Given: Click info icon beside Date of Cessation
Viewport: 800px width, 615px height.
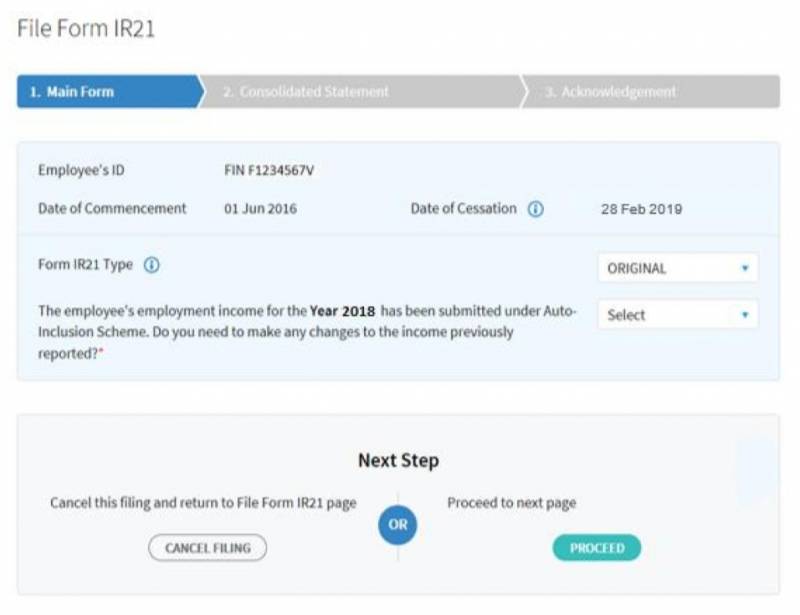Looking at the screenshot, I should pyautogui.click(x=535, y=209).
